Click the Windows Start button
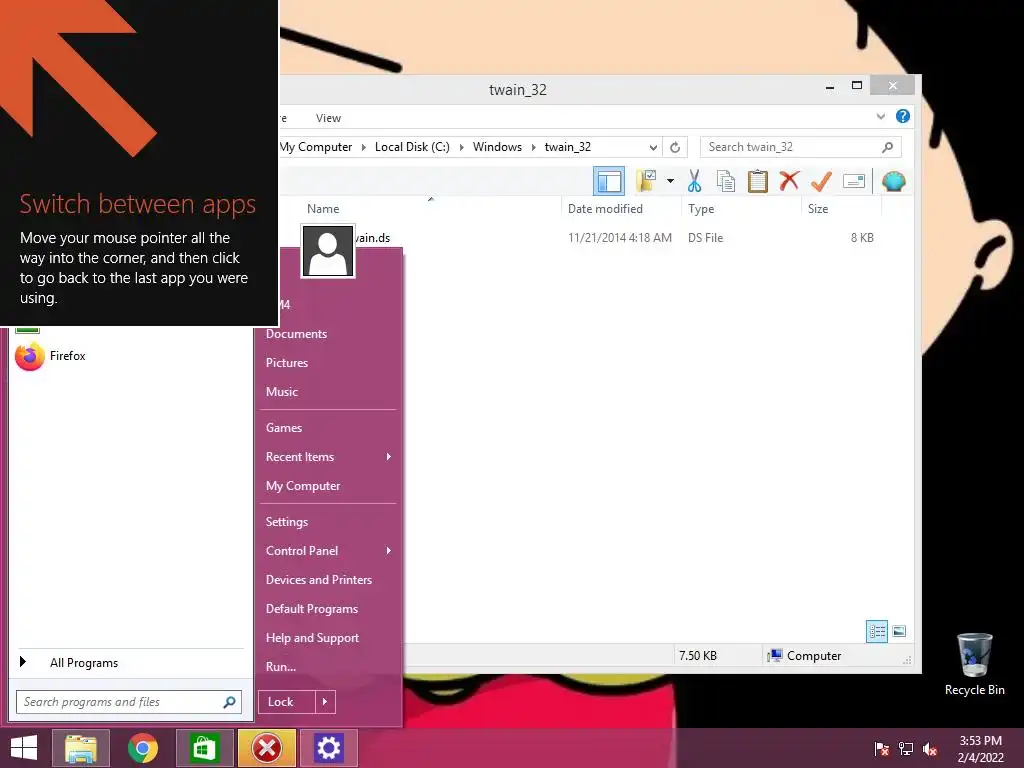Screen dimensions: 1024x768 pos(24,748)
